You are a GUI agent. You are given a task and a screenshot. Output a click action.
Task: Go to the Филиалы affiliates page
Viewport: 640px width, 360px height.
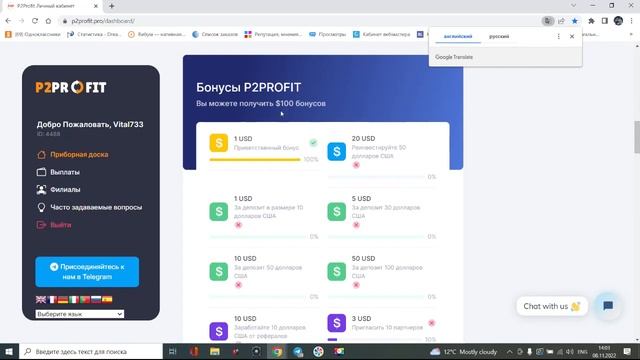58,189
